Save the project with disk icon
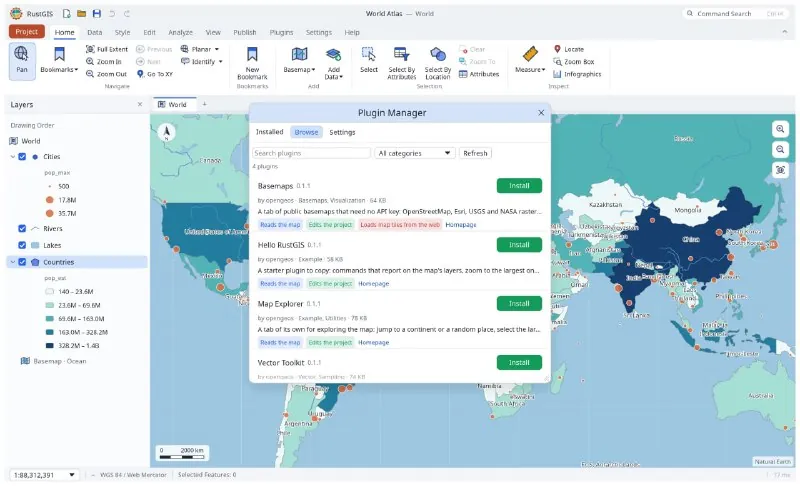This screenshot has width=800, height=486. [x=96, y=14]
